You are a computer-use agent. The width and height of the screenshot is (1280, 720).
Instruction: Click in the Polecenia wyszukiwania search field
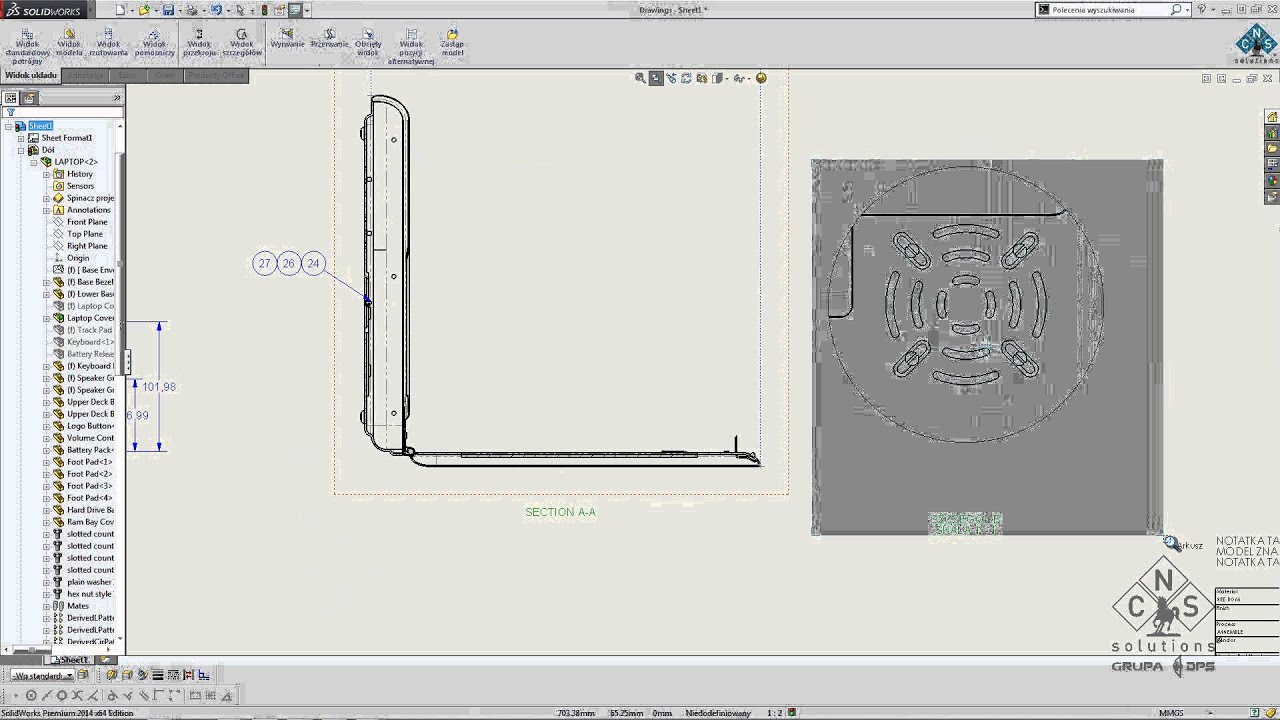(x=1108, y=10)
